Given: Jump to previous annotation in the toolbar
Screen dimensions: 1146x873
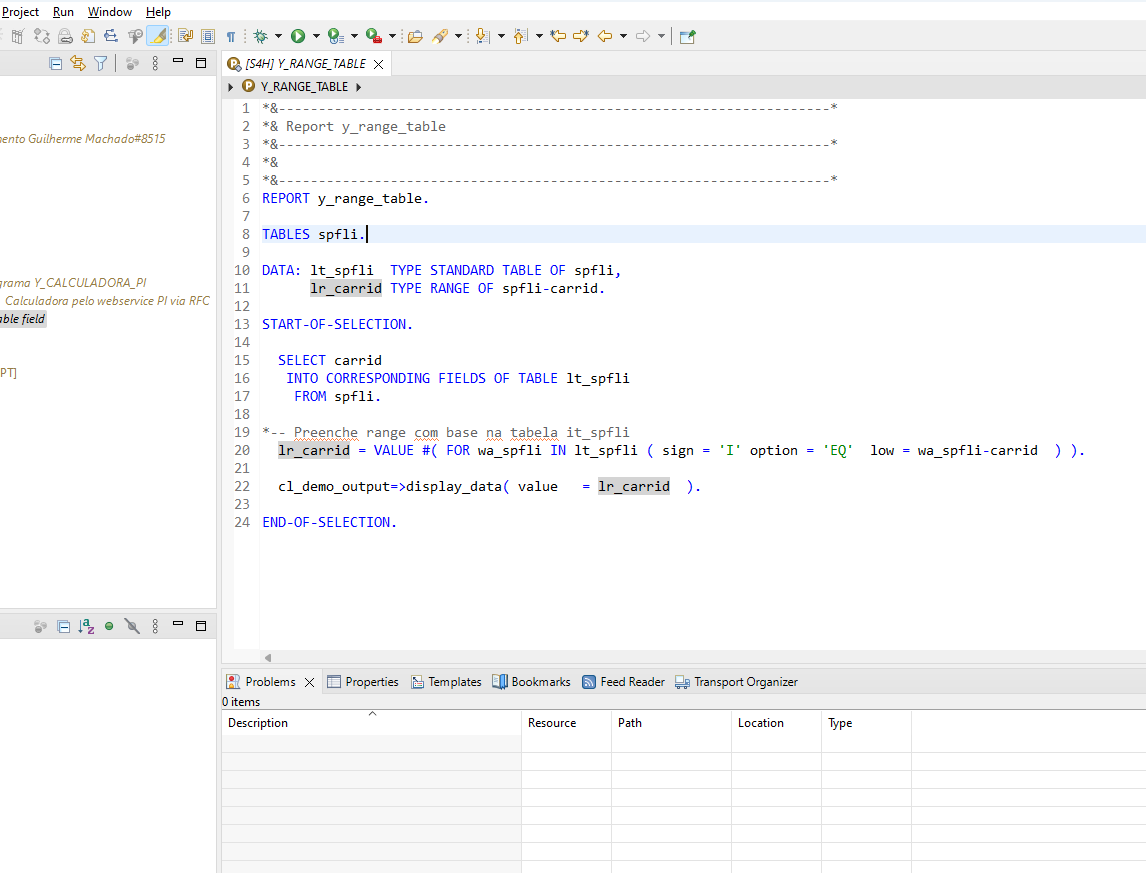Looking at the screenshot, I should 519,34.
